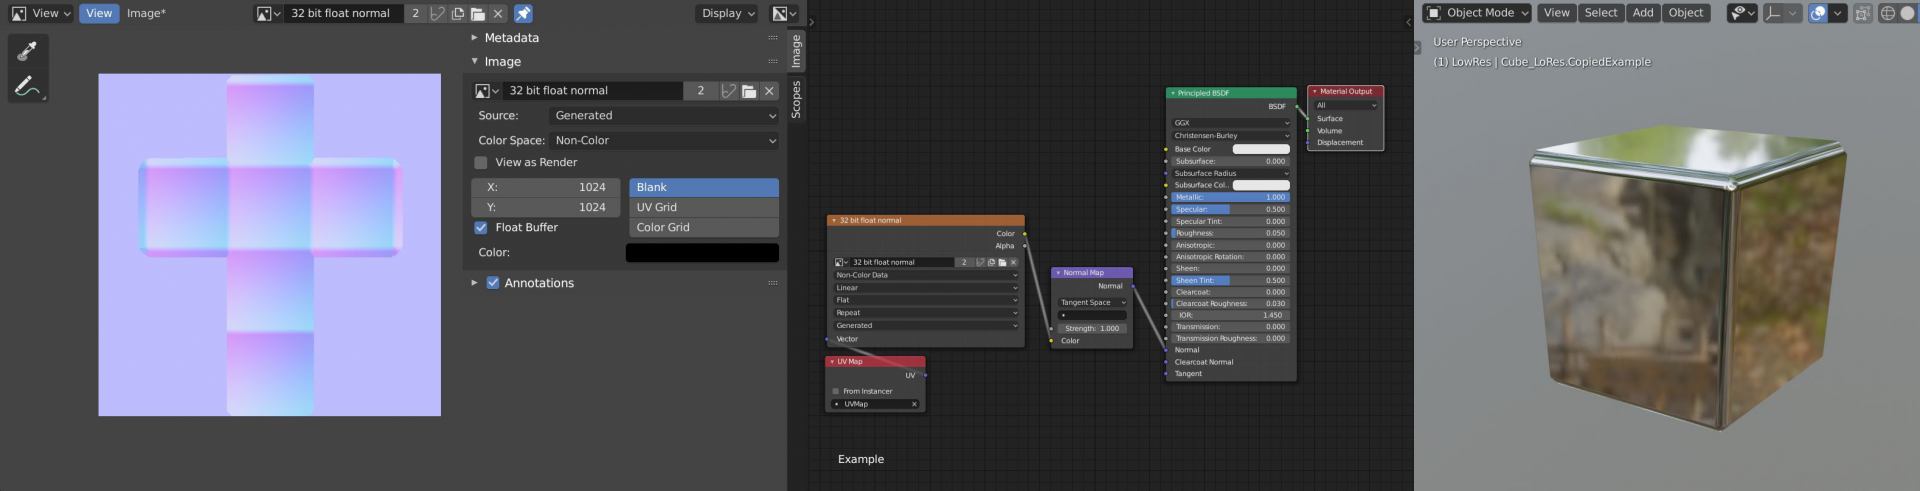Click Annotations panel drag grip
This screenshot has width=1920, height=491.
pyautogui.click(x=773, y=283)
